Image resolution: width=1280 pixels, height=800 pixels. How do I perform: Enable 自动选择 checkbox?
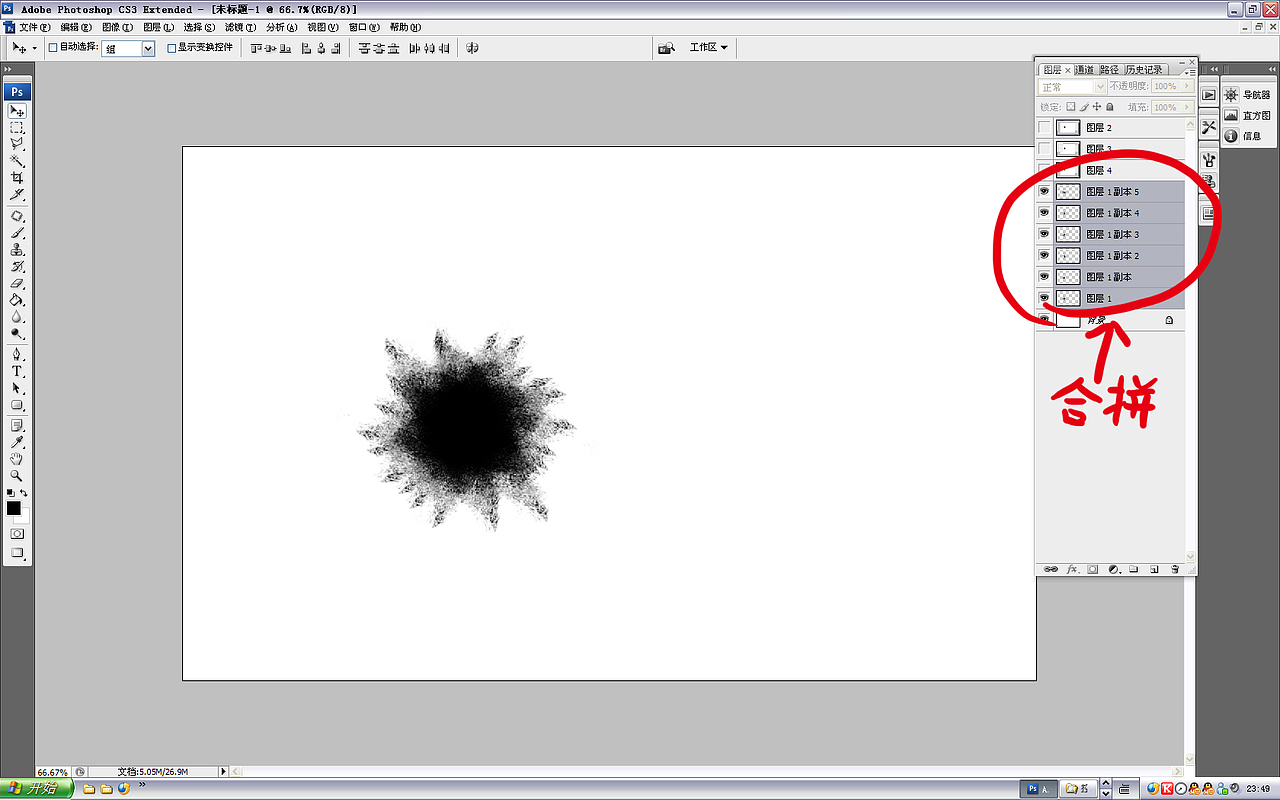(53, 47)
